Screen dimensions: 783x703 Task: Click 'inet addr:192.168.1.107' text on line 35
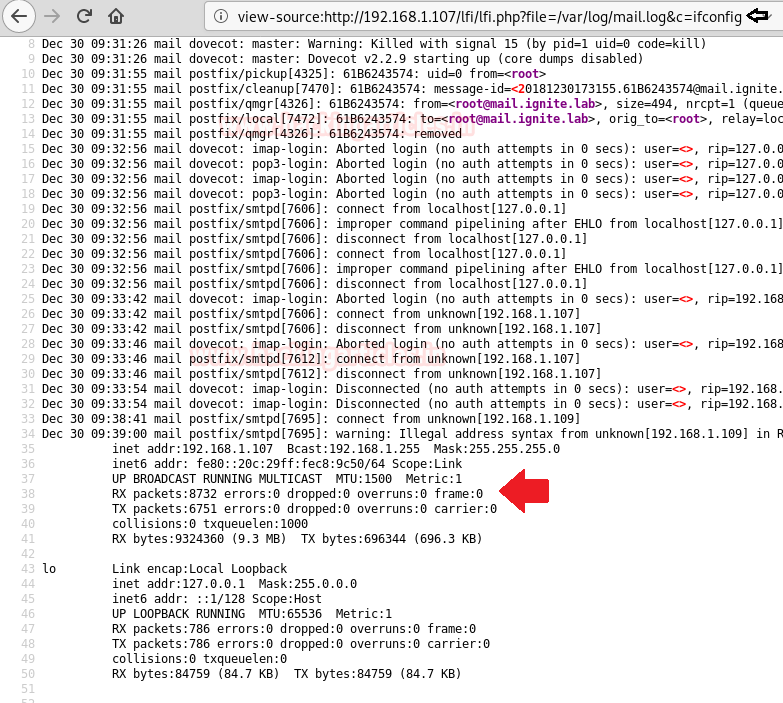192,449
